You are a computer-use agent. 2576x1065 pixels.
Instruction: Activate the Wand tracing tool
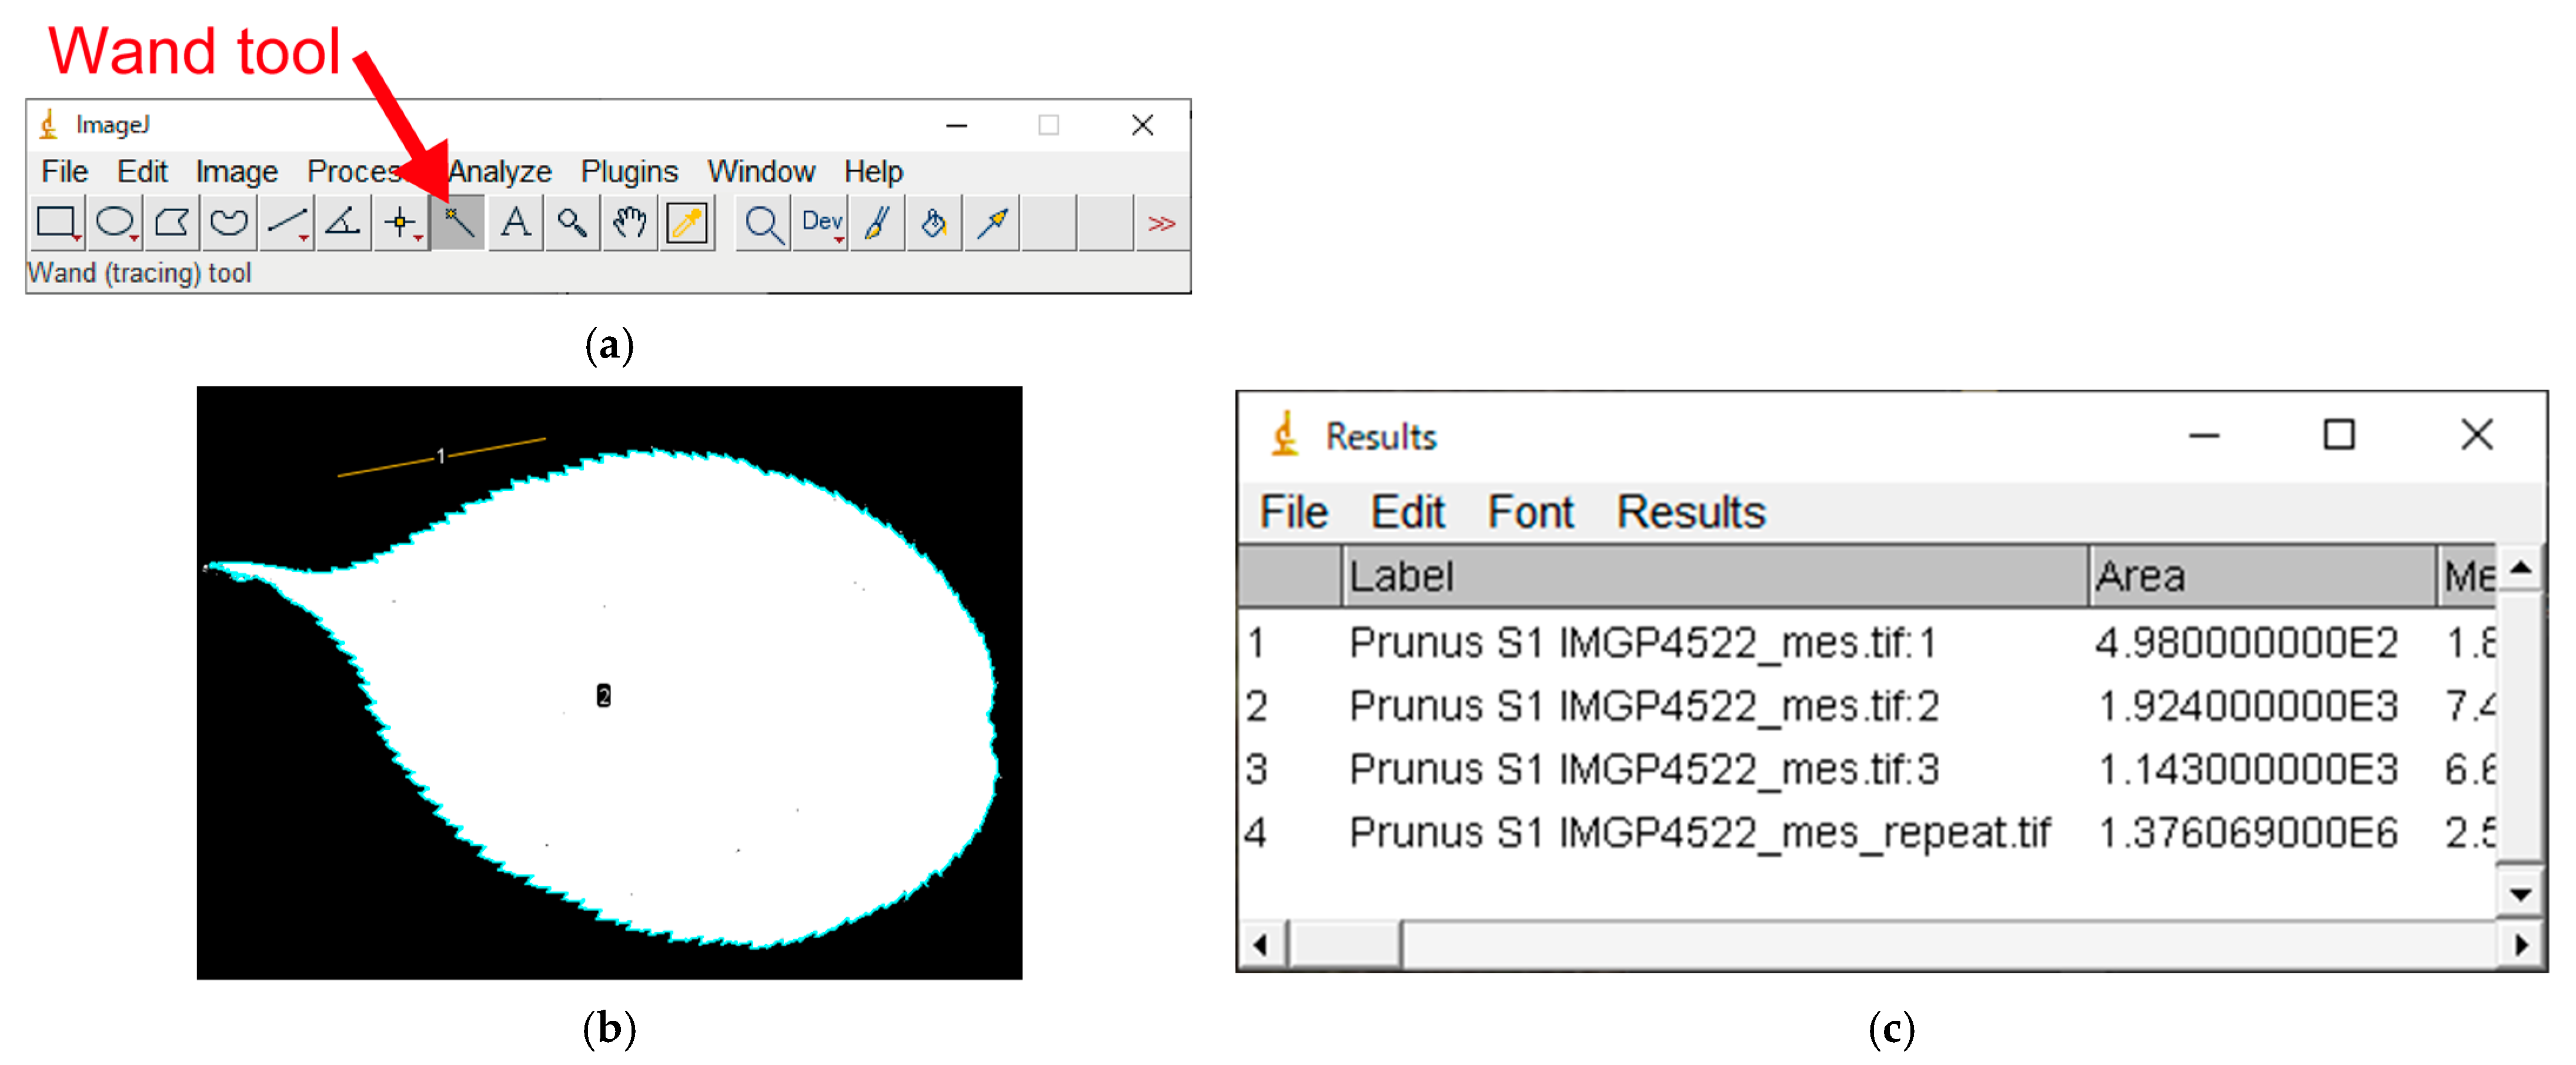pyautogui.click(x=458, y=222)
